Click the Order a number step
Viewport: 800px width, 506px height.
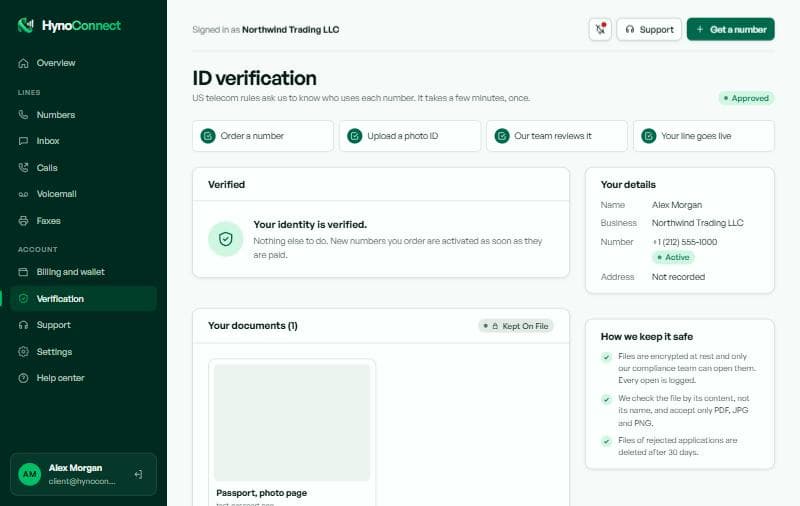(263, 136)
